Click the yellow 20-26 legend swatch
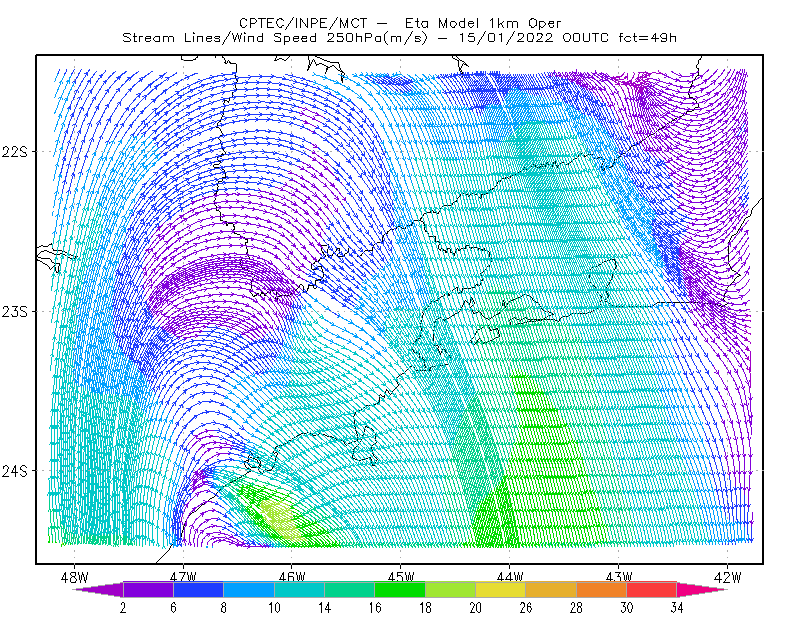The height and width of the screenshot is (618, 800). [x=501, y=589]
